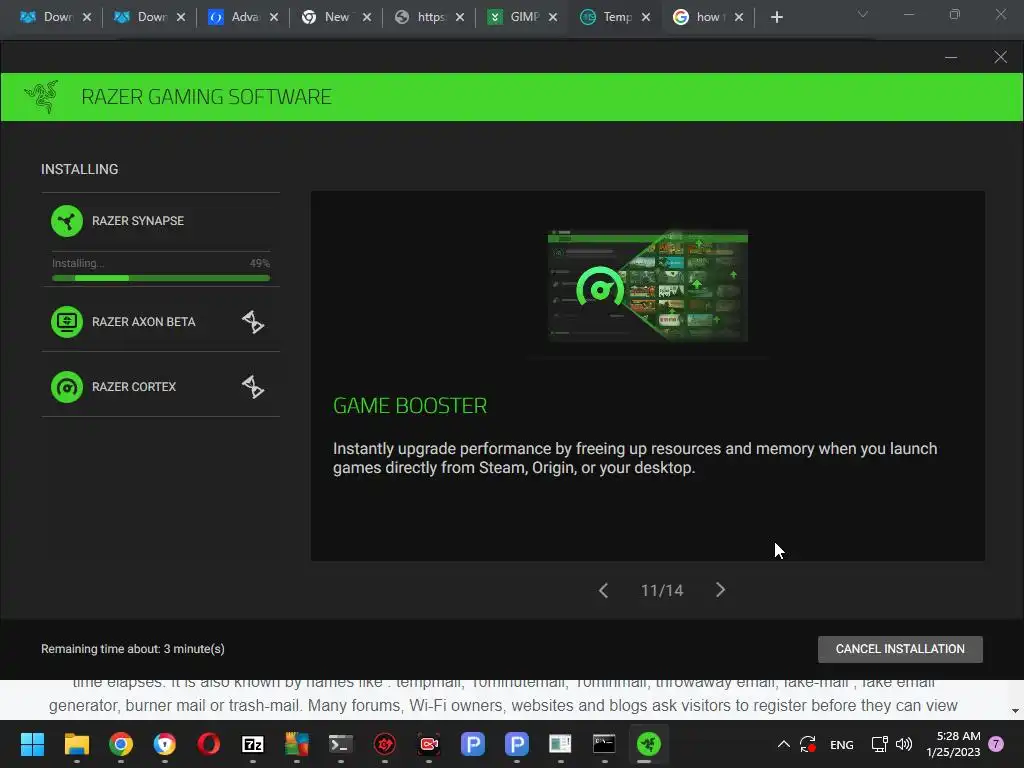This screenshot has width=1024, height=768.
Task: Click the Razer installer taskbar icon
Action: [648, 744]
